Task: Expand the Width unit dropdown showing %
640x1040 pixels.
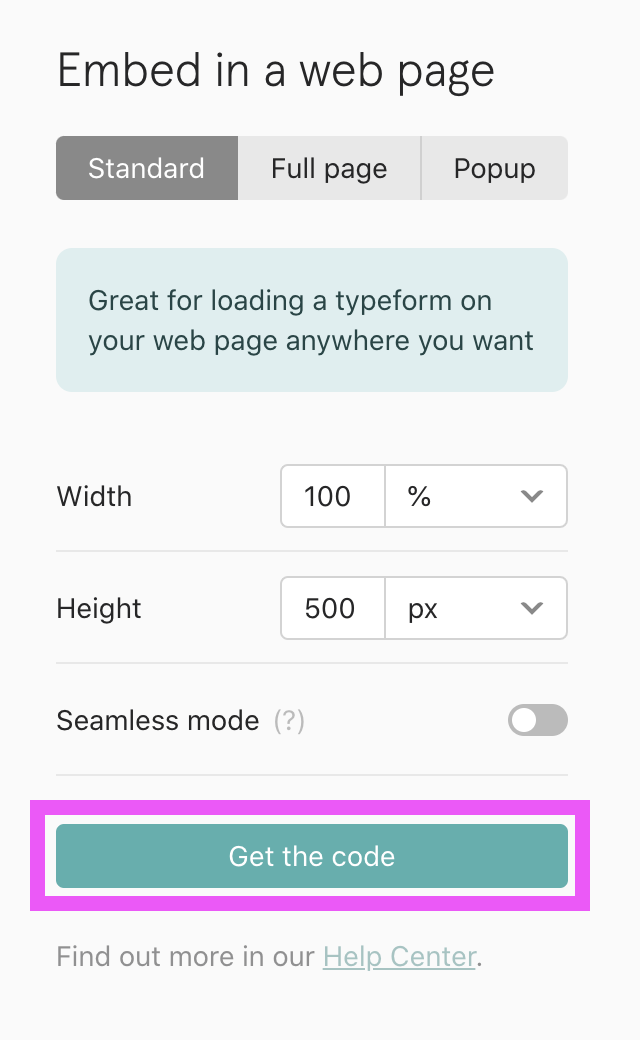Action: (x=475, y=496)
